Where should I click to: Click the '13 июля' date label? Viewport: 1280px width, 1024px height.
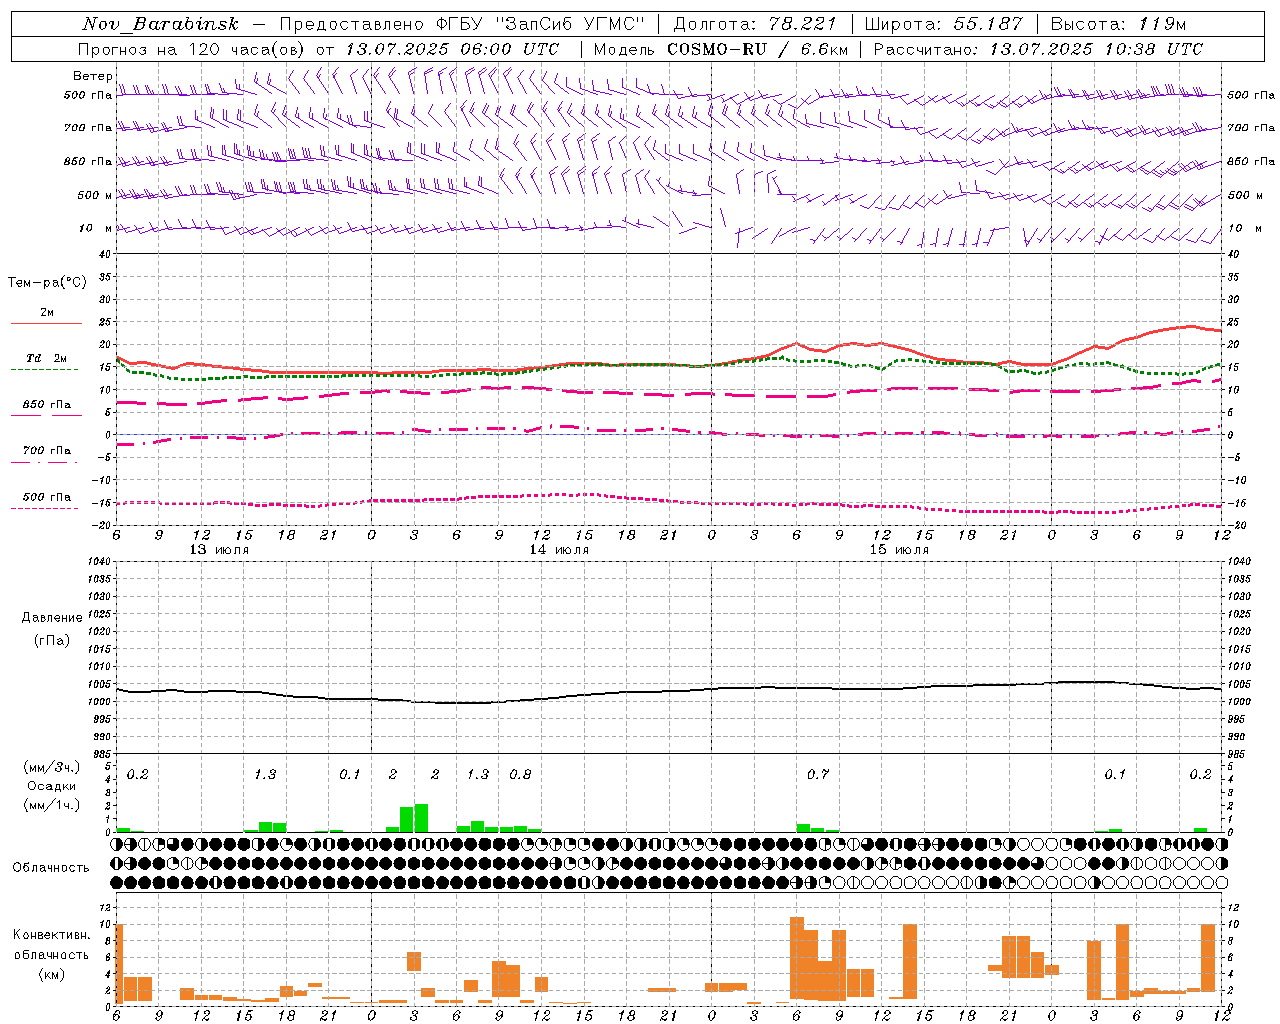[x=219, y=550]
